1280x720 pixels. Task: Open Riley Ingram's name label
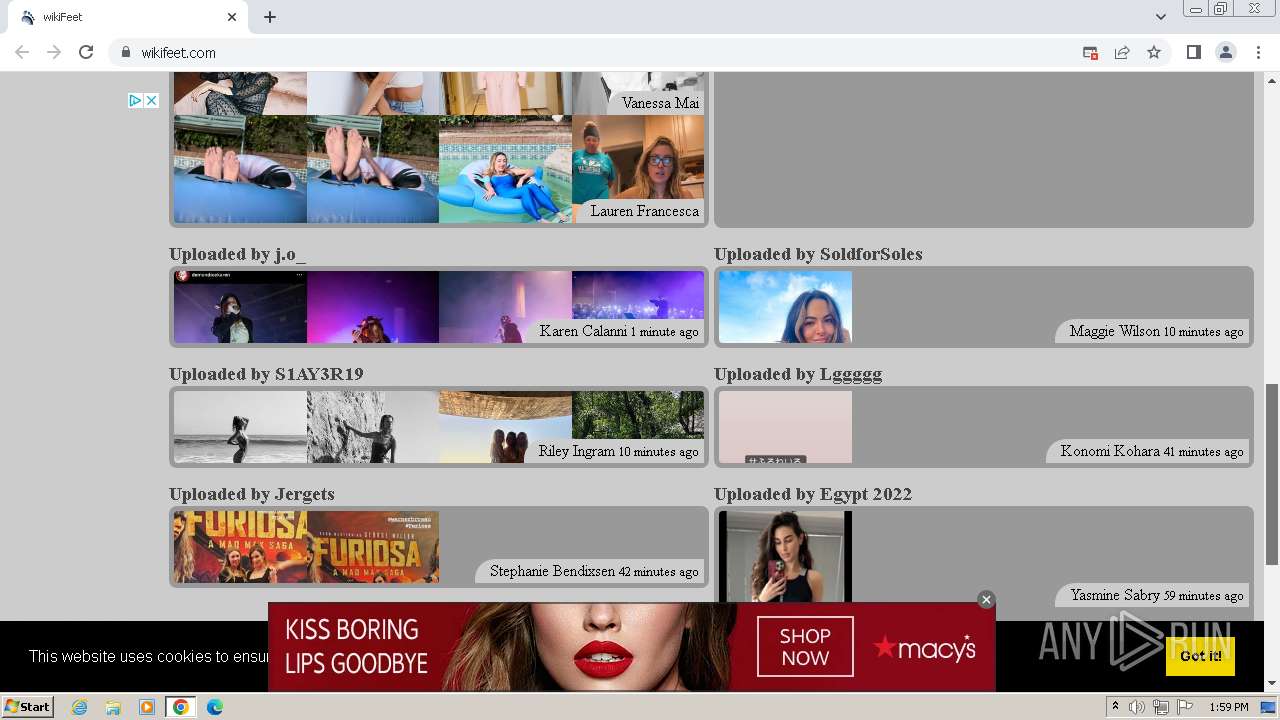[x=576, y=451]
